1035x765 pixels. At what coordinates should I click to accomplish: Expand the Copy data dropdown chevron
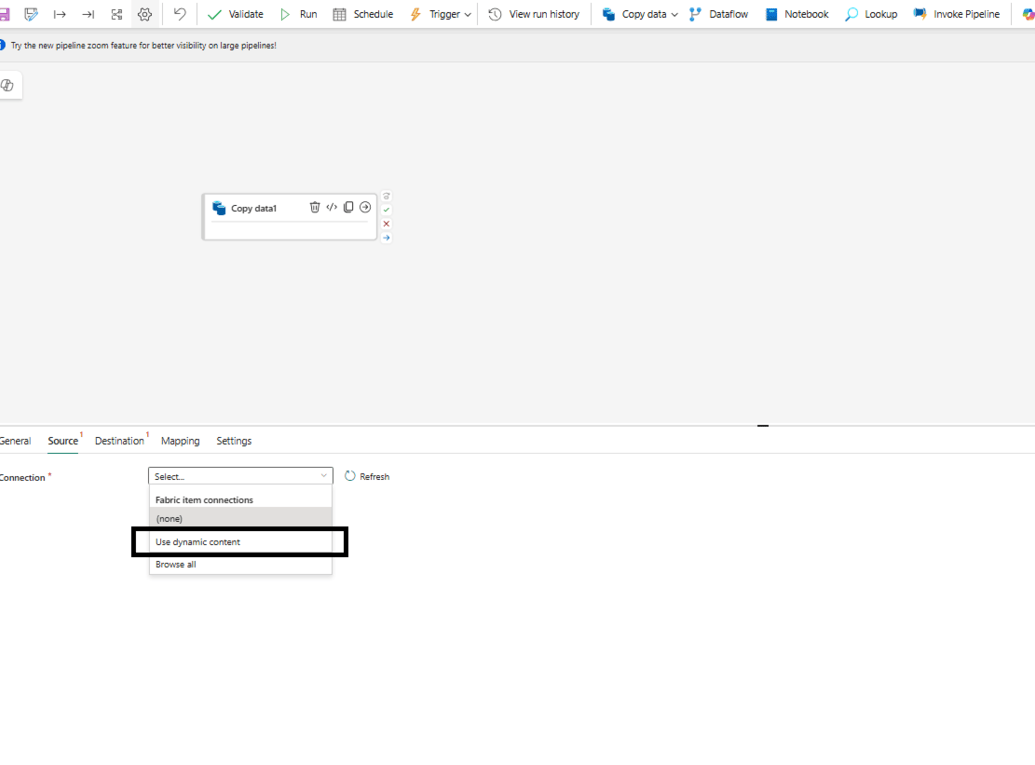[675, 15]
